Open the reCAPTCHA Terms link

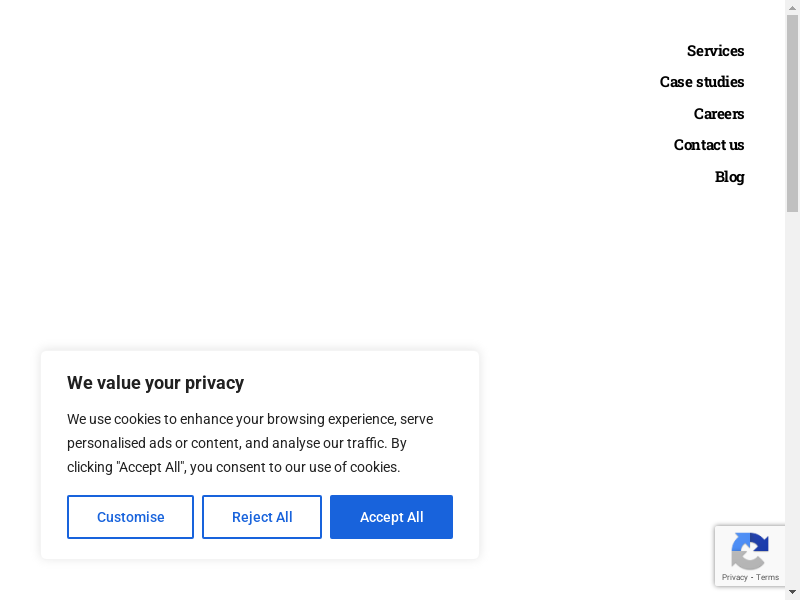pyautogui.click(x=768, y=577)
